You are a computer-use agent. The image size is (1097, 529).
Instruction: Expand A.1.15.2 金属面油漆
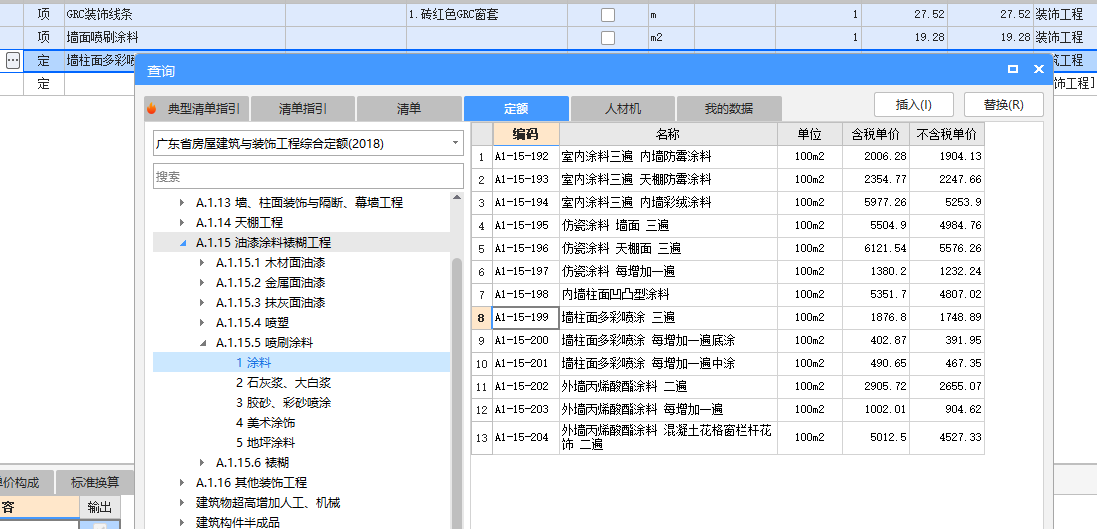pyautogui.click(x=202, y=283)
